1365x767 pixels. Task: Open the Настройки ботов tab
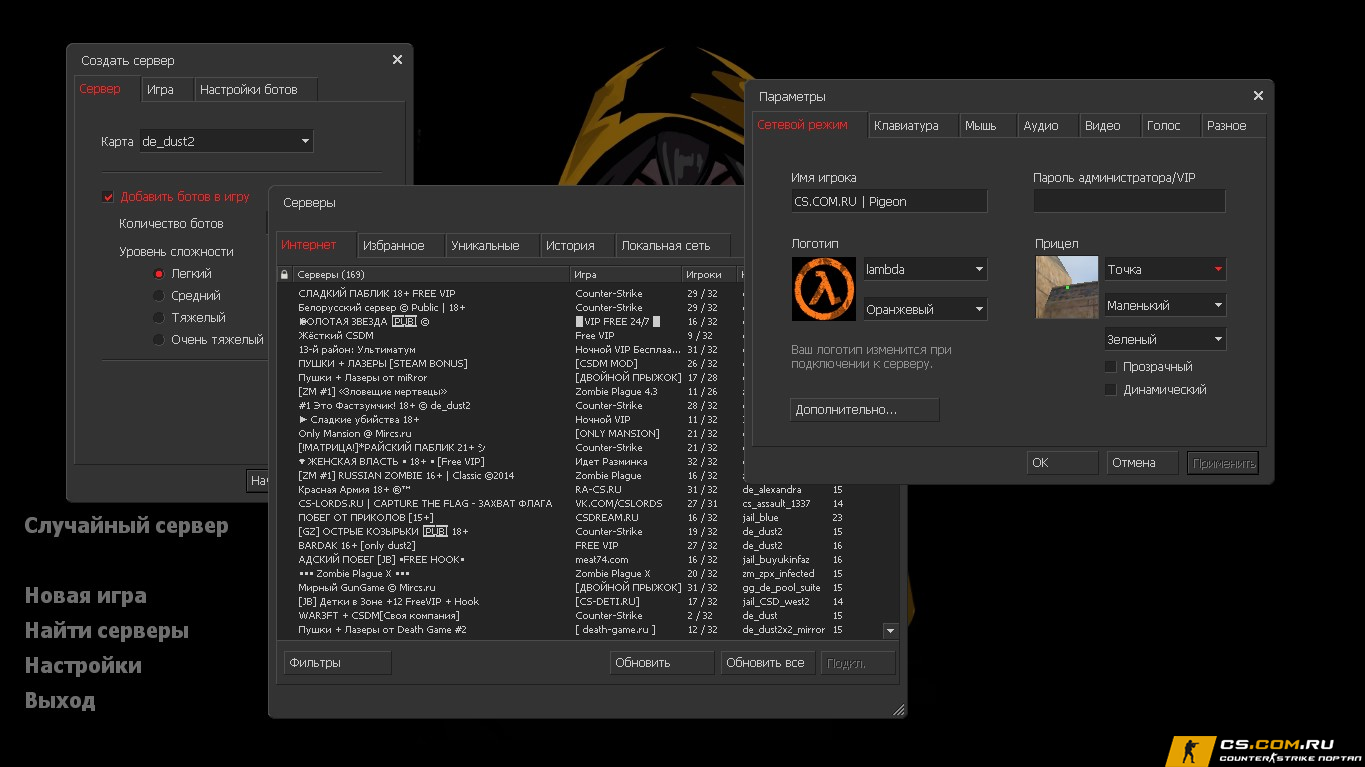pyautogui.click(x=256, y=89)
